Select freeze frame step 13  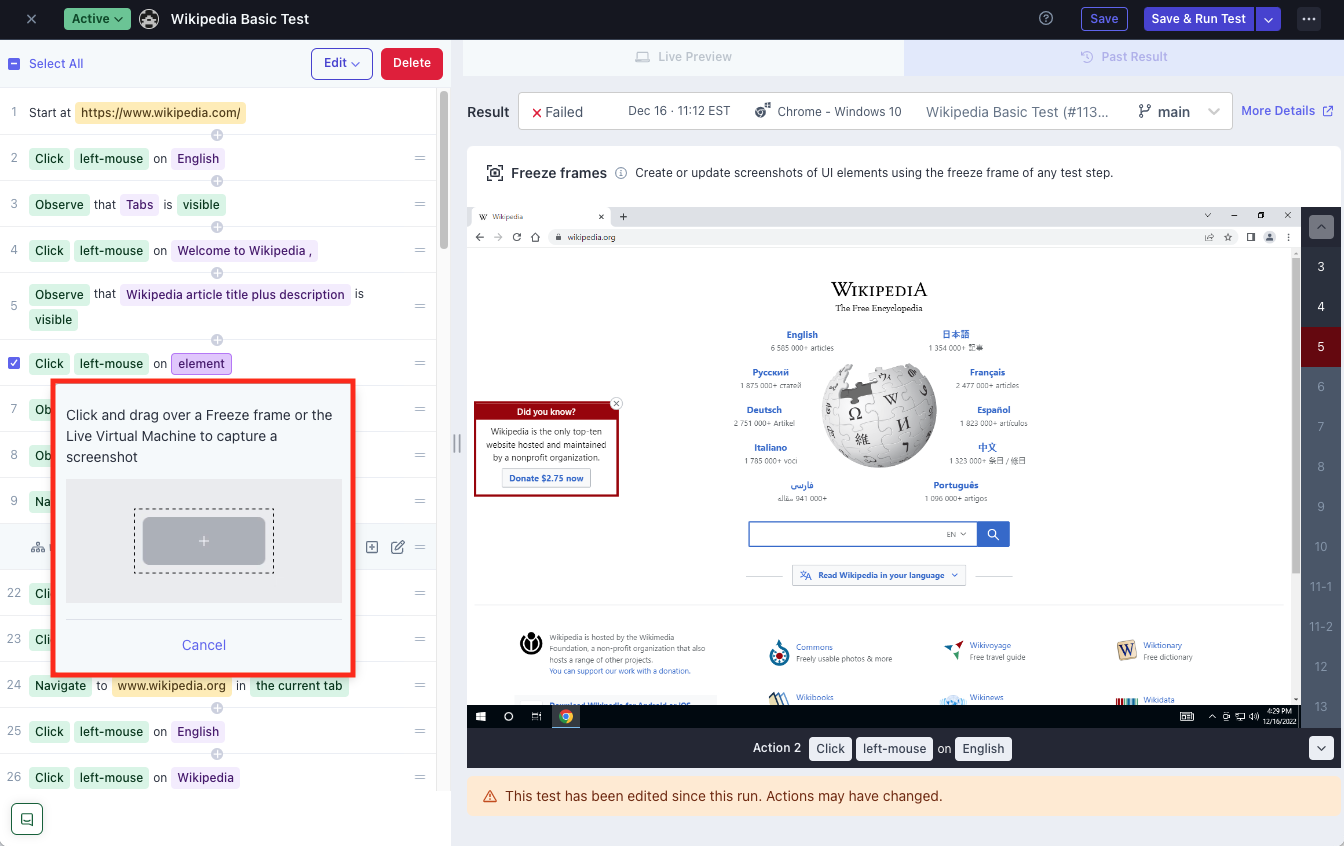tap(1321, 707)
